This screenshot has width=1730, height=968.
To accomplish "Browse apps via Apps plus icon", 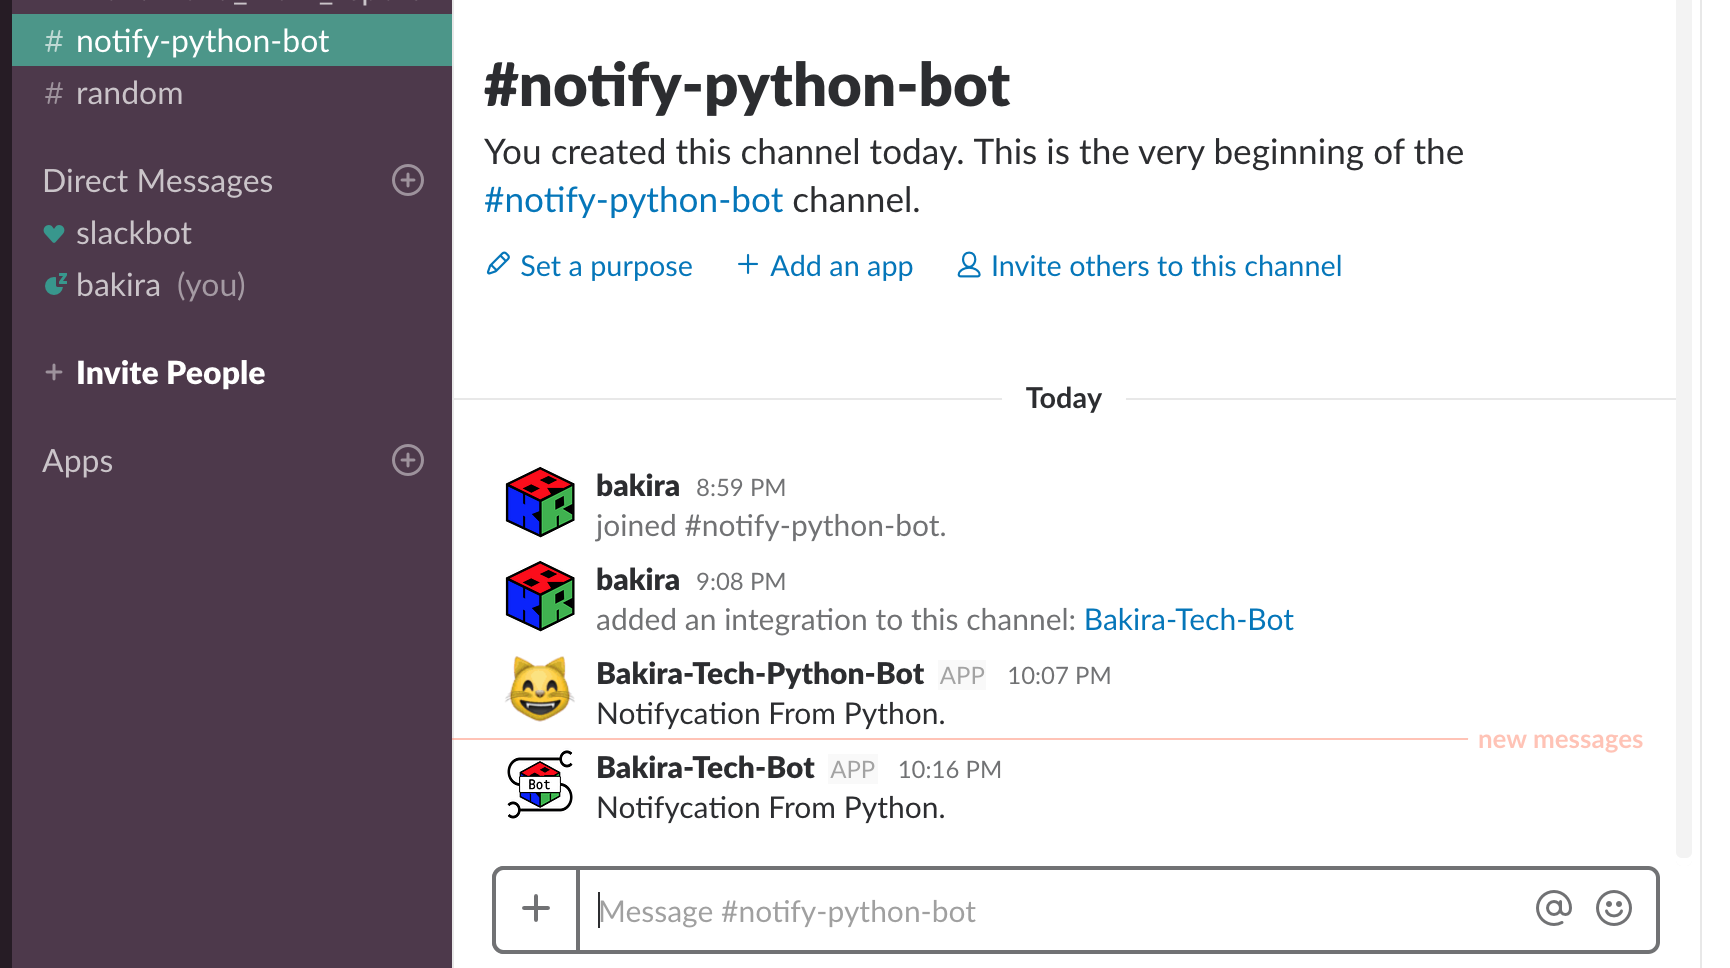I will click(407, 460).
